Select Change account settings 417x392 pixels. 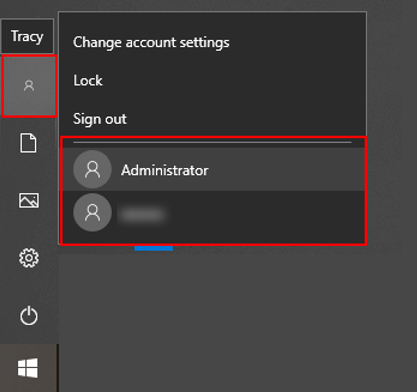pos(151,43)
